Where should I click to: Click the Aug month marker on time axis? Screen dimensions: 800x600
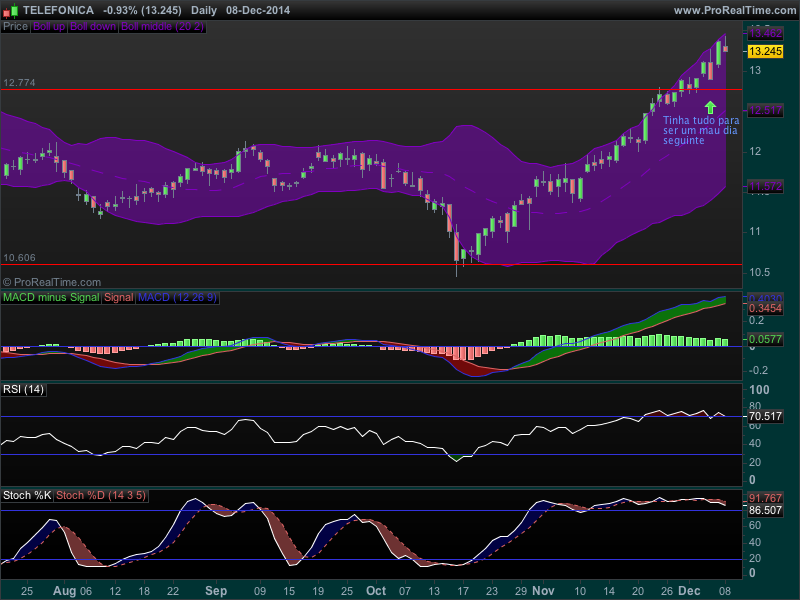pyautogui.click(x=63, y=591)
